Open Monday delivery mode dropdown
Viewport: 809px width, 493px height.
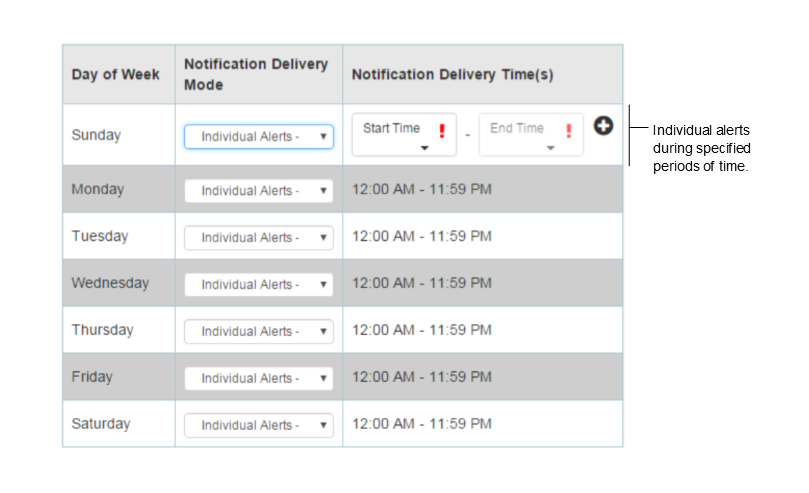[x=258, y=191]
